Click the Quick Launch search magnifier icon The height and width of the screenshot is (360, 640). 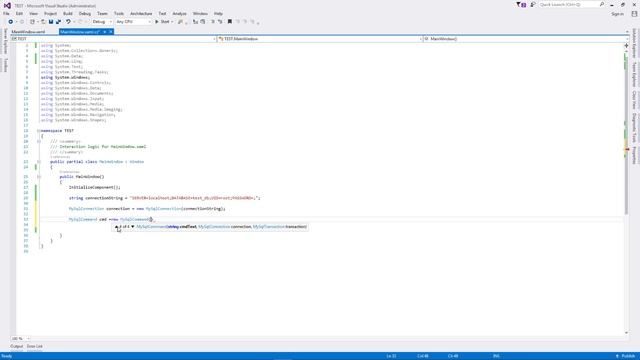point(602,4)
